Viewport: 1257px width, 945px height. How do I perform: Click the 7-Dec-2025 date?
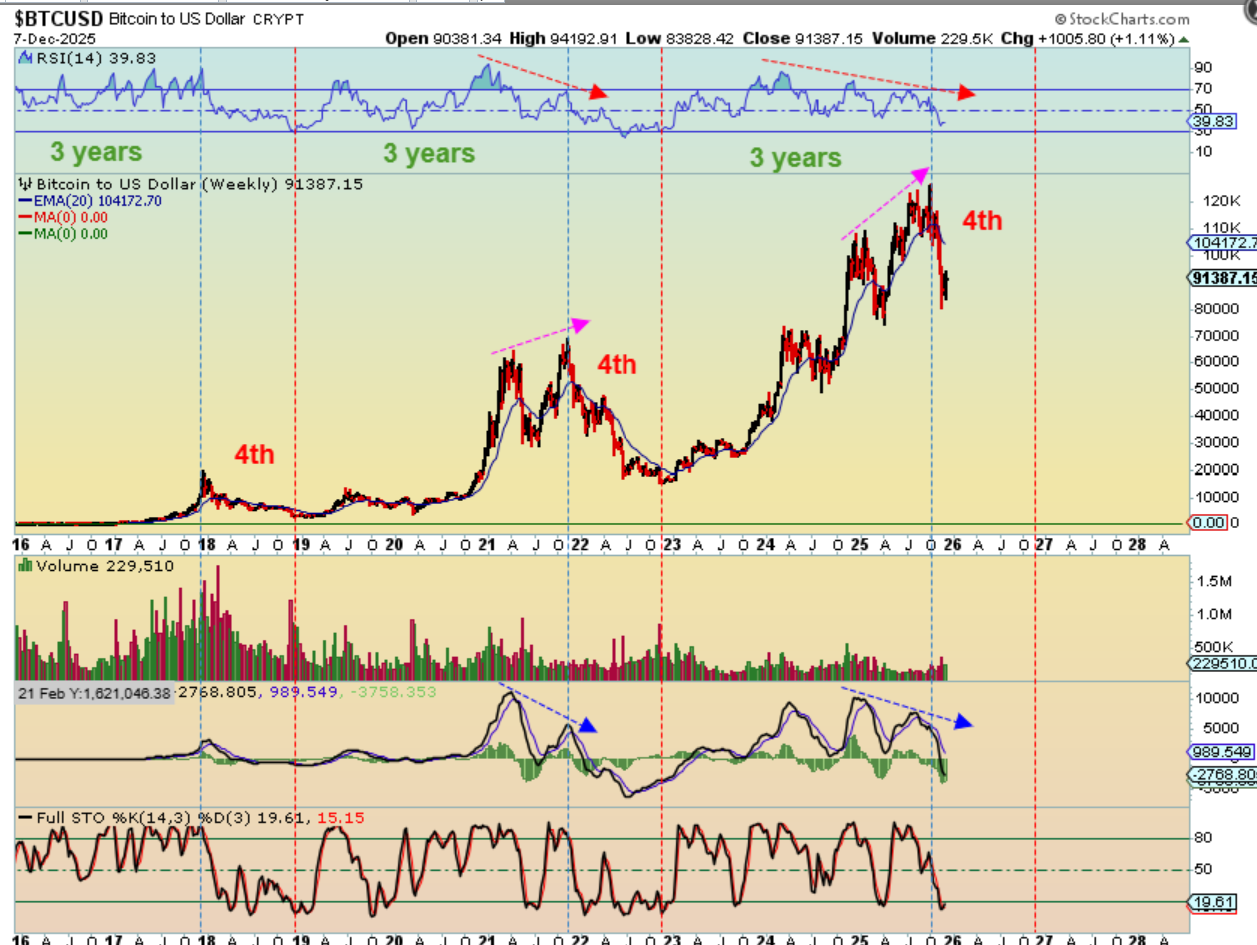click(53, 37)
